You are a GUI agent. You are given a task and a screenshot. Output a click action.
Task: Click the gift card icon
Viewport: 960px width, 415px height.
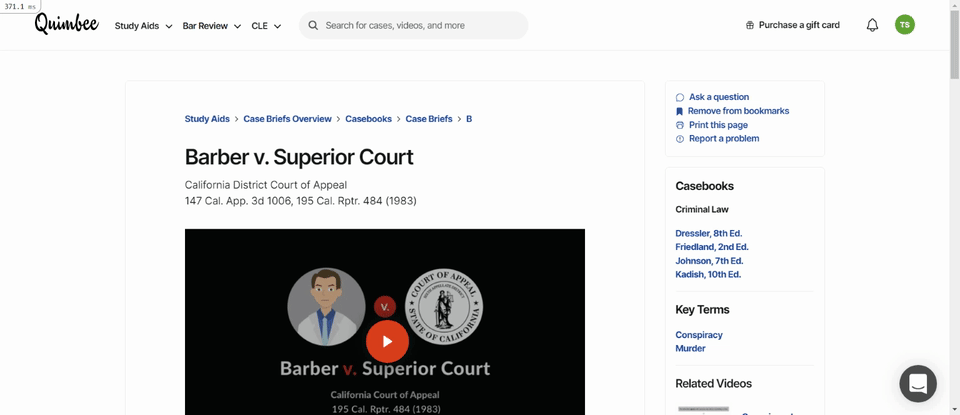750,25
